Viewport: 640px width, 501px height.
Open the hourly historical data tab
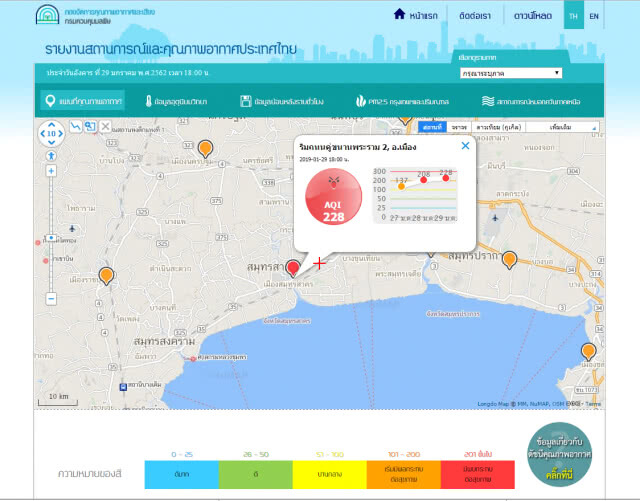[282, 101]
